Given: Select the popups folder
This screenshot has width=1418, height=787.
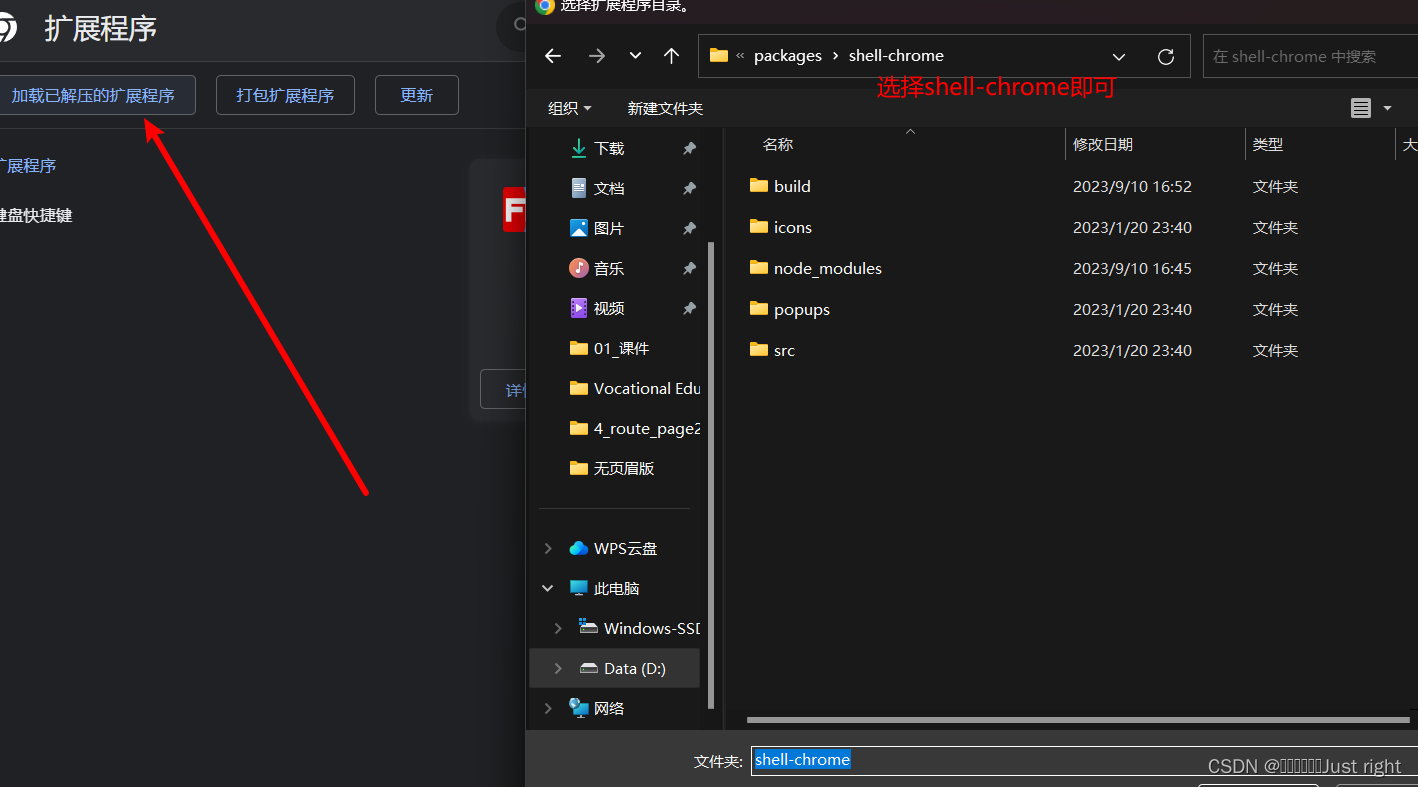Looking at the screenshot, I should 790,309.
